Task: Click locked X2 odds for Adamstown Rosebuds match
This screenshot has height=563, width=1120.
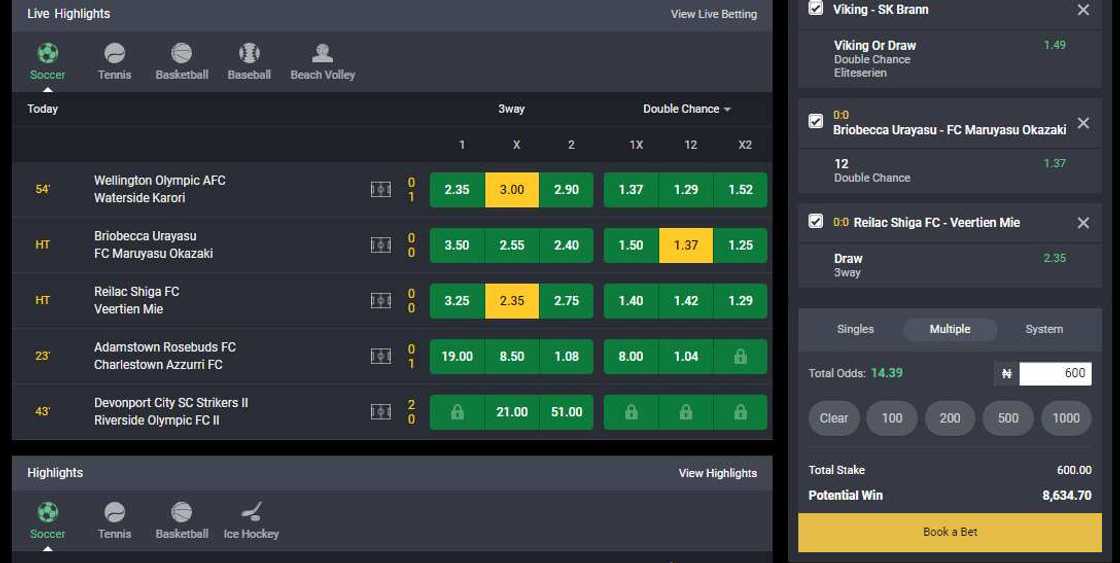Action: [740, 356]
